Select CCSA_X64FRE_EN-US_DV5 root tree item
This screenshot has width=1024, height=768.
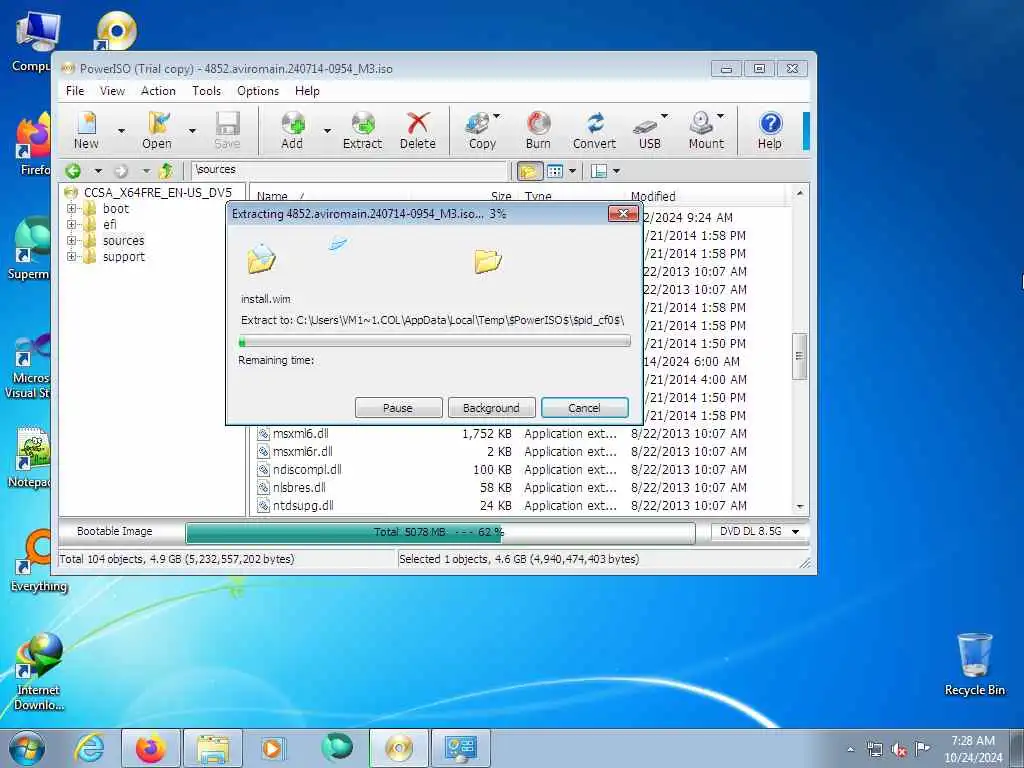[x=157, y=193]
